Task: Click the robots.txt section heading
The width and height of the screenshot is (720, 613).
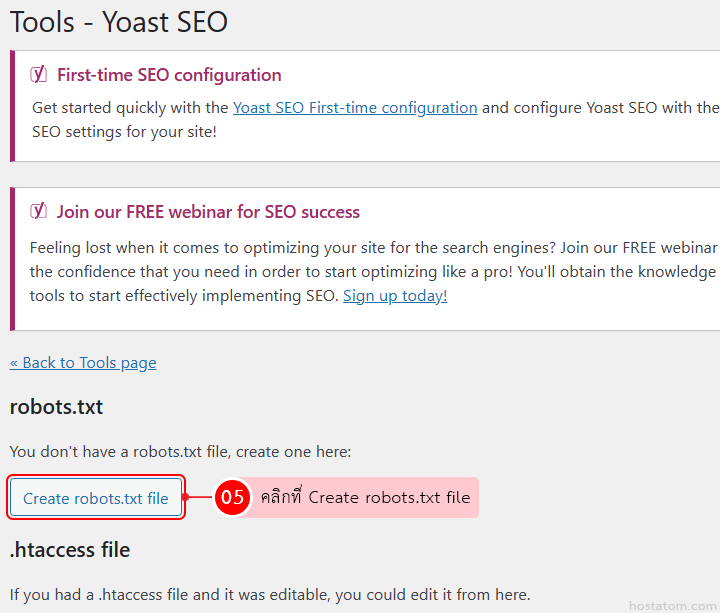Action: tap(56, 407)
